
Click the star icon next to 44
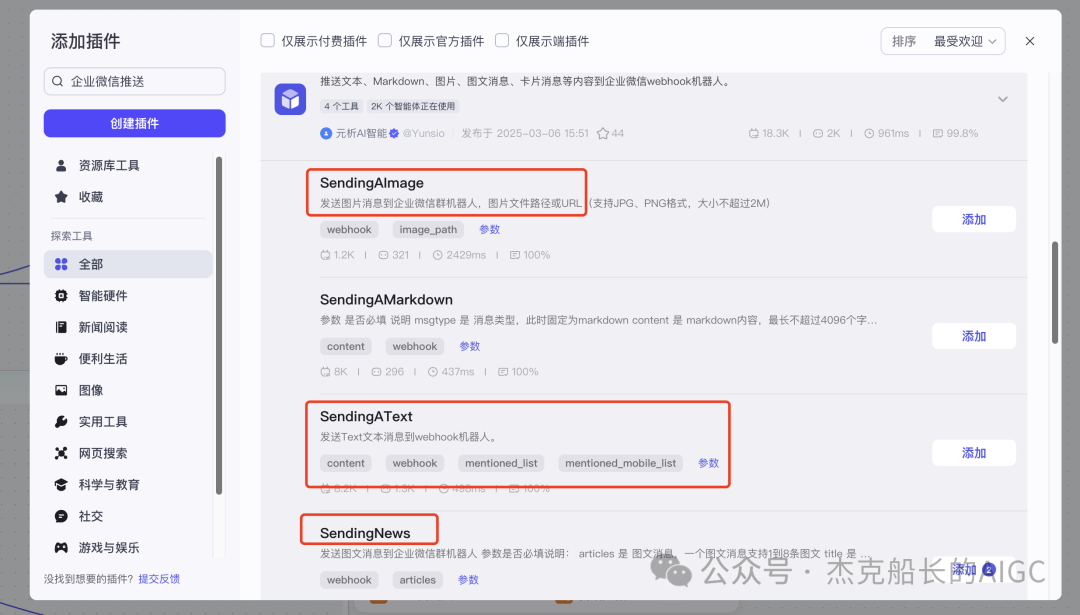pyautogui.click(x=603, y=133)
